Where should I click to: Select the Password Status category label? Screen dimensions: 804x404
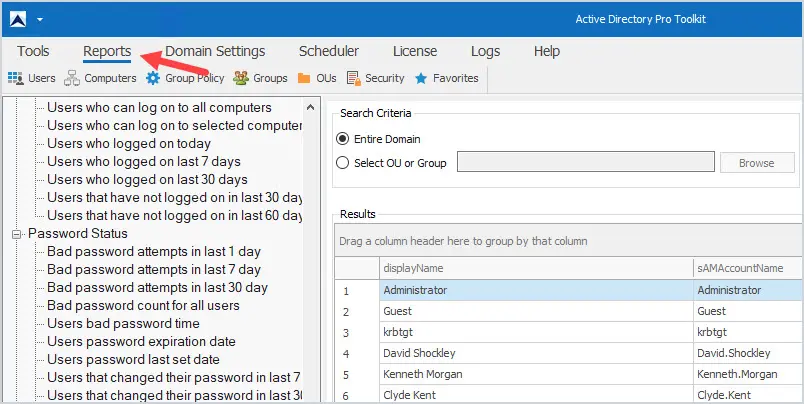pos(77,233)
